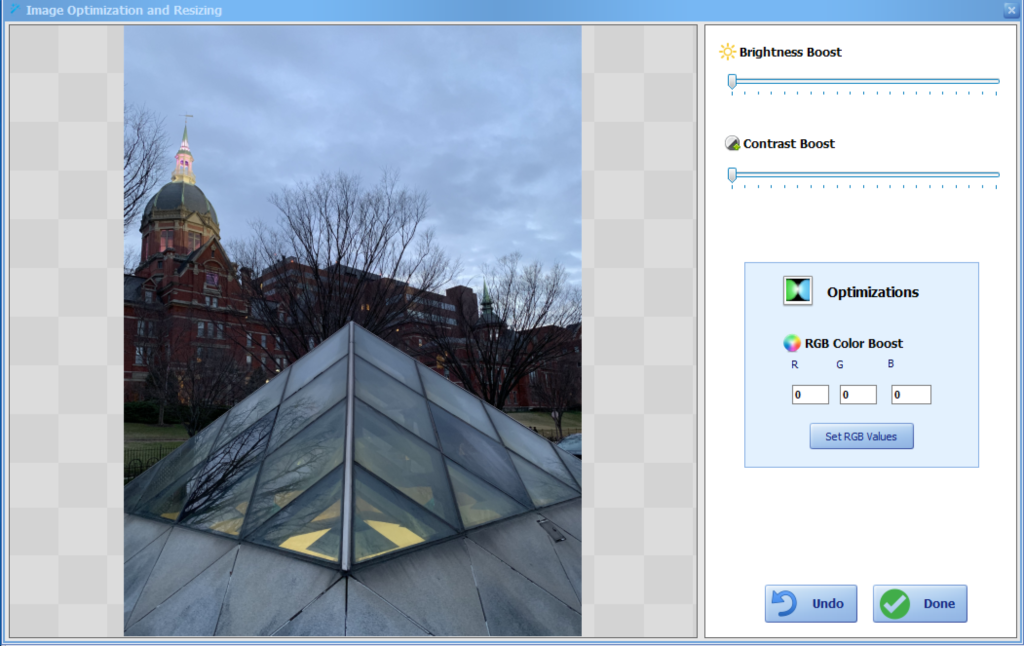Click the Contrast Boost slider handle
Viewport: 1024px width, 646px height.
point(732,174)
